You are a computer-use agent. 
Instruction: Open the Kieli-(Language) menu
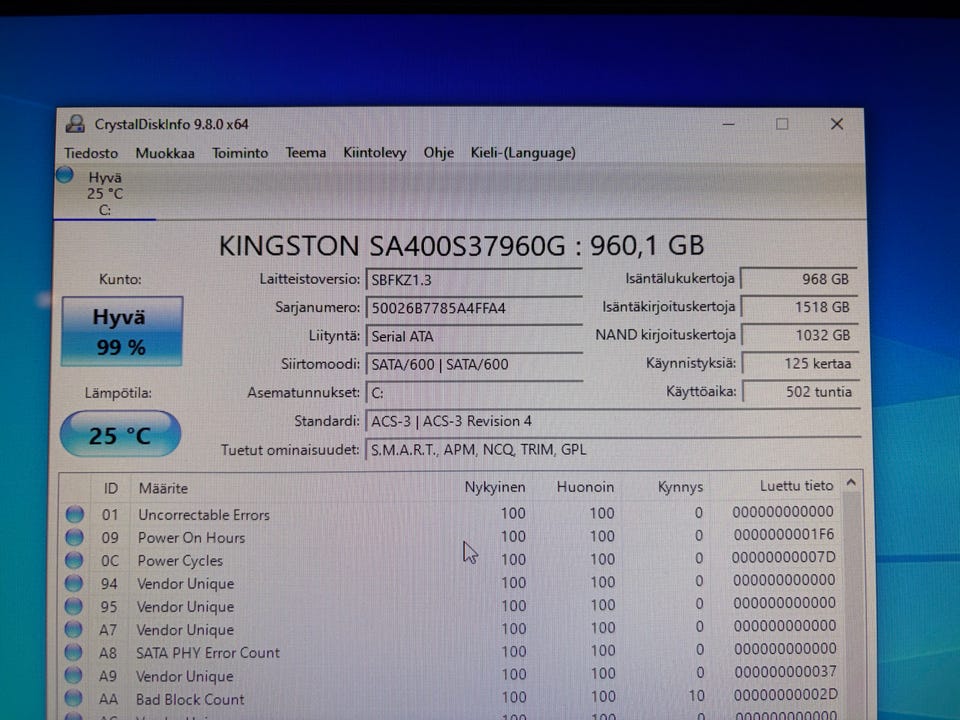click(x=523, y=152)
